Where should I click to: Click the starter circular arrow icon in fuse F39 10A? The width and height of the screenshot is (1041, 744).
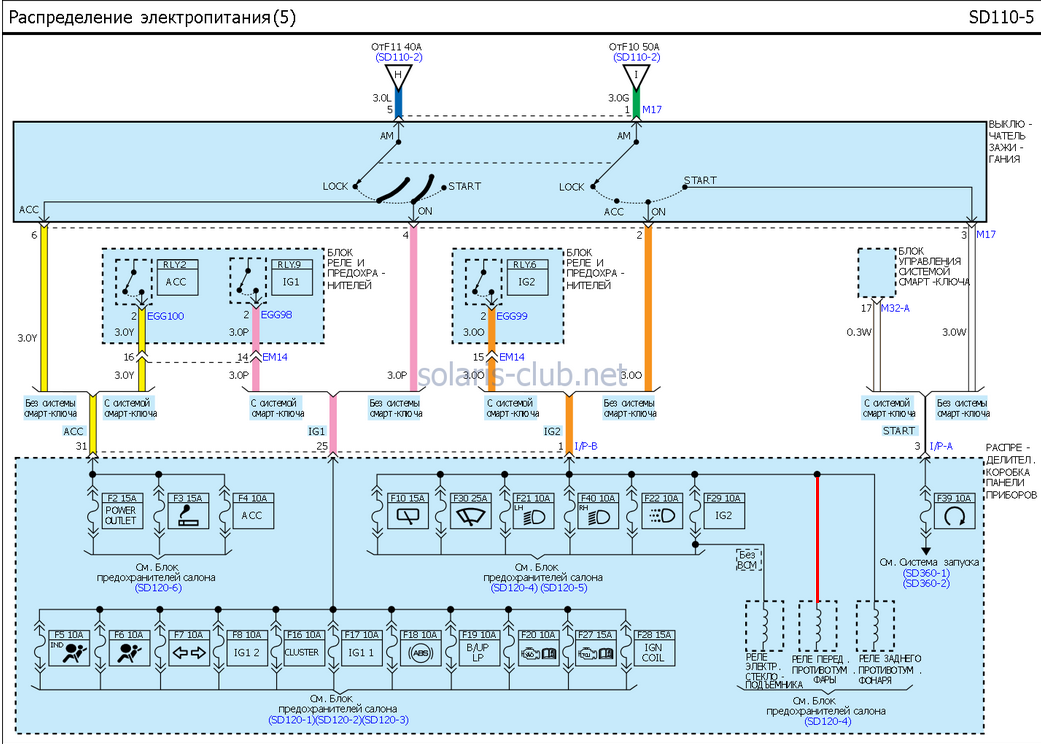[x=954, y=516]
